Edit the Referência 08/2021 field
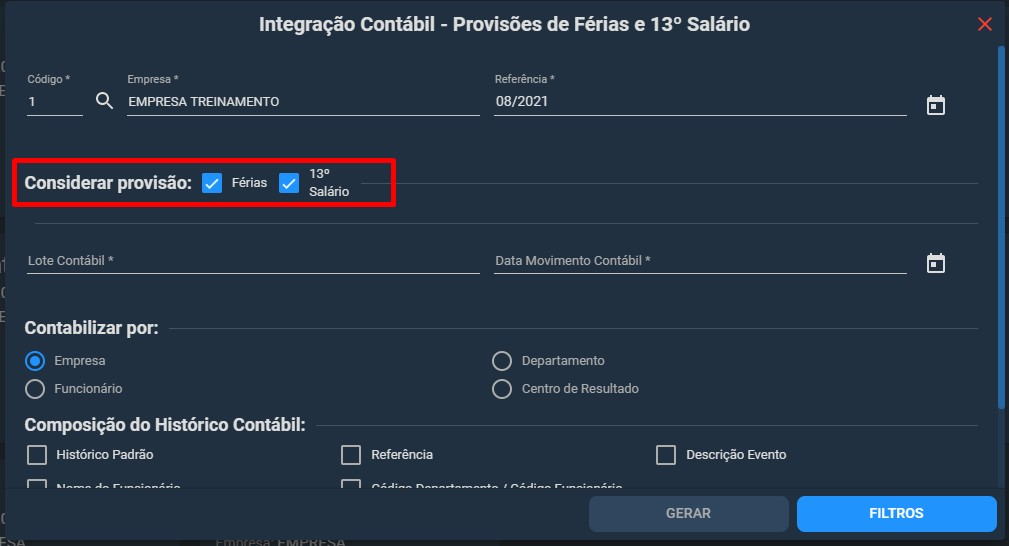The width and height of the screenshot is (1009, 546). coord(700,102)
